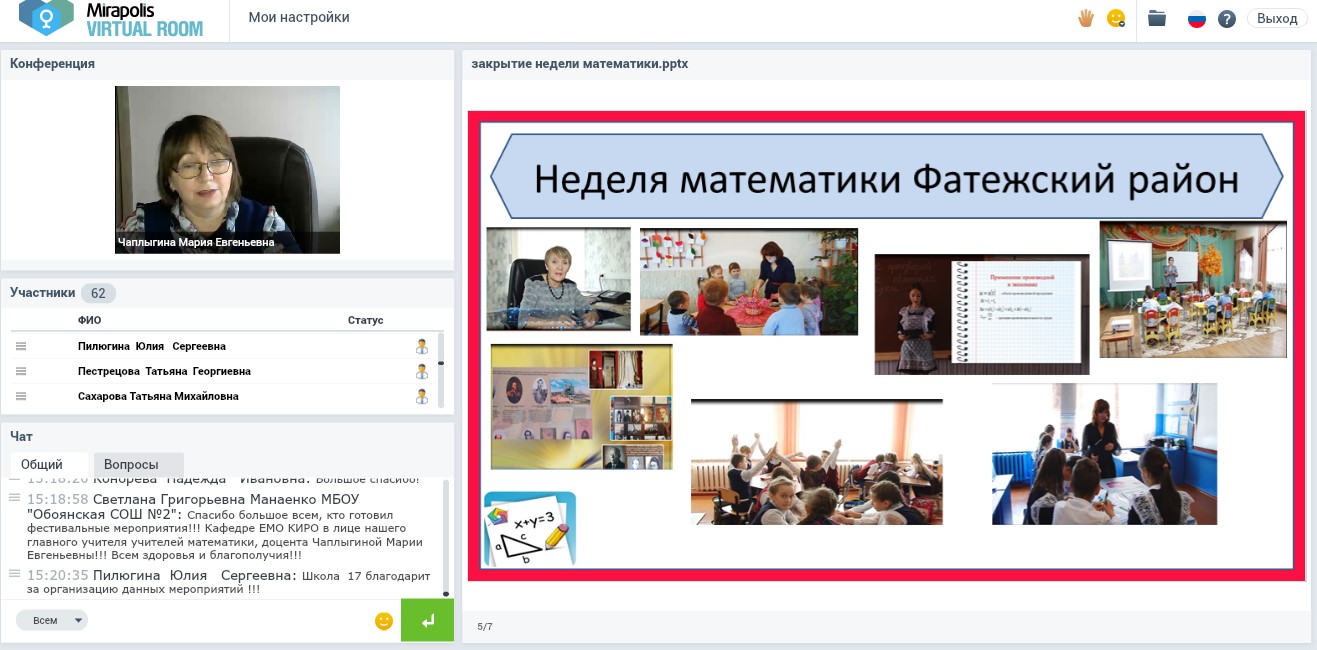
Task: Click Пилюгина Юлия Сергеевна chat message
Action: (x=229, y=582)
